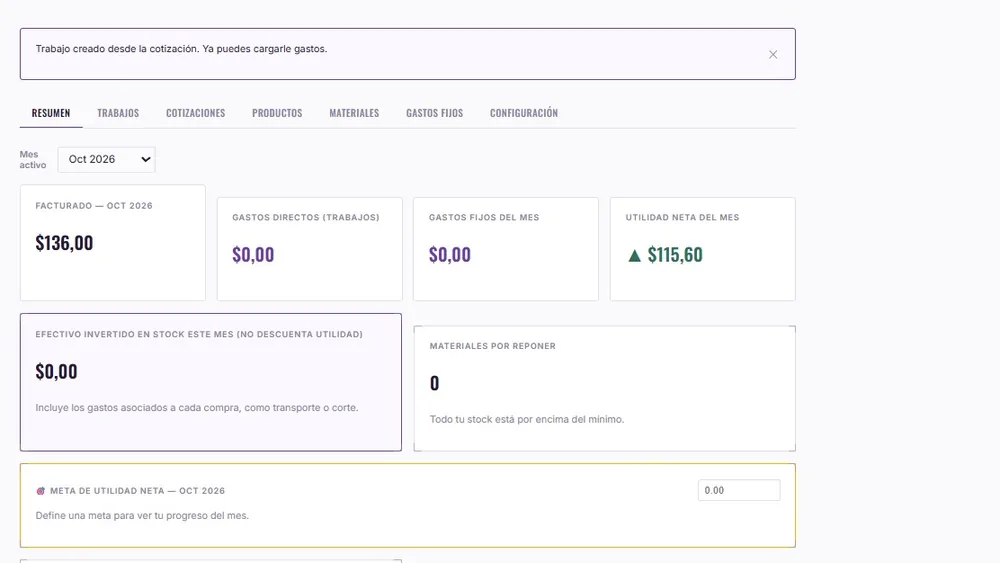Click the meta de utilidad neta input field
This screenshot has height=563, width=1000.
click(739, 490)
